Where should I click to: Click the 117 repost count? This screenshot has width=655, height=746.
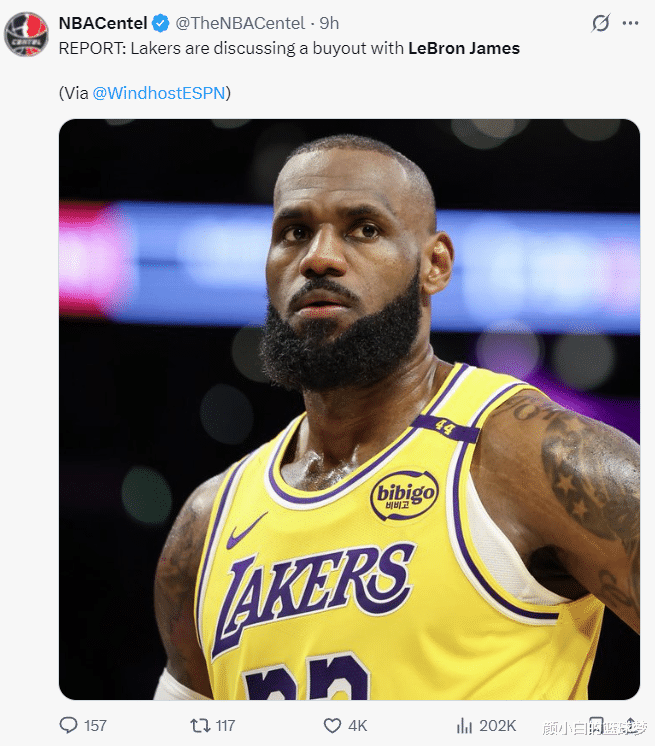pyautogui.click(x=225, y=725)
